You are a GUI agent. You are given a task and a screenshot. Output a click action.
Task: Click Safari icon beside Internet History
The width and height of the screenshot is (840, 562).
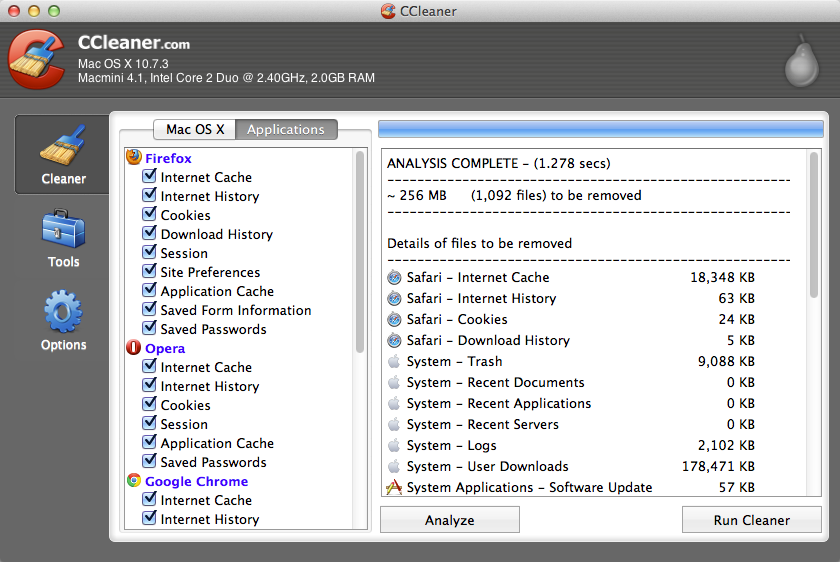coord(394,298)
